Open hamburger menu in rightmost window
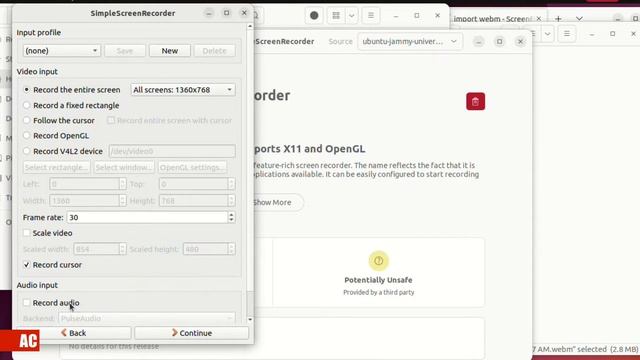640x360 pixels. pyautogui.click(x=567, y=34)
